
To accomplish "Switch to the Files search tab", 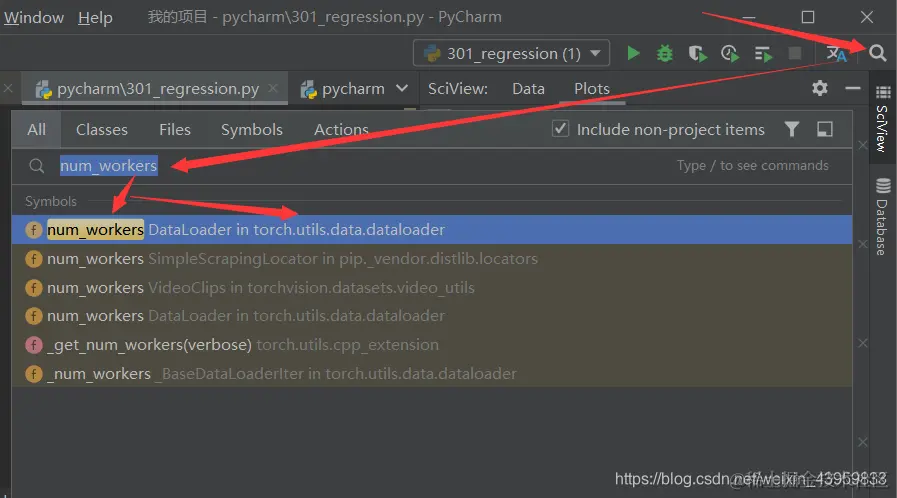I will pos(174,130).
